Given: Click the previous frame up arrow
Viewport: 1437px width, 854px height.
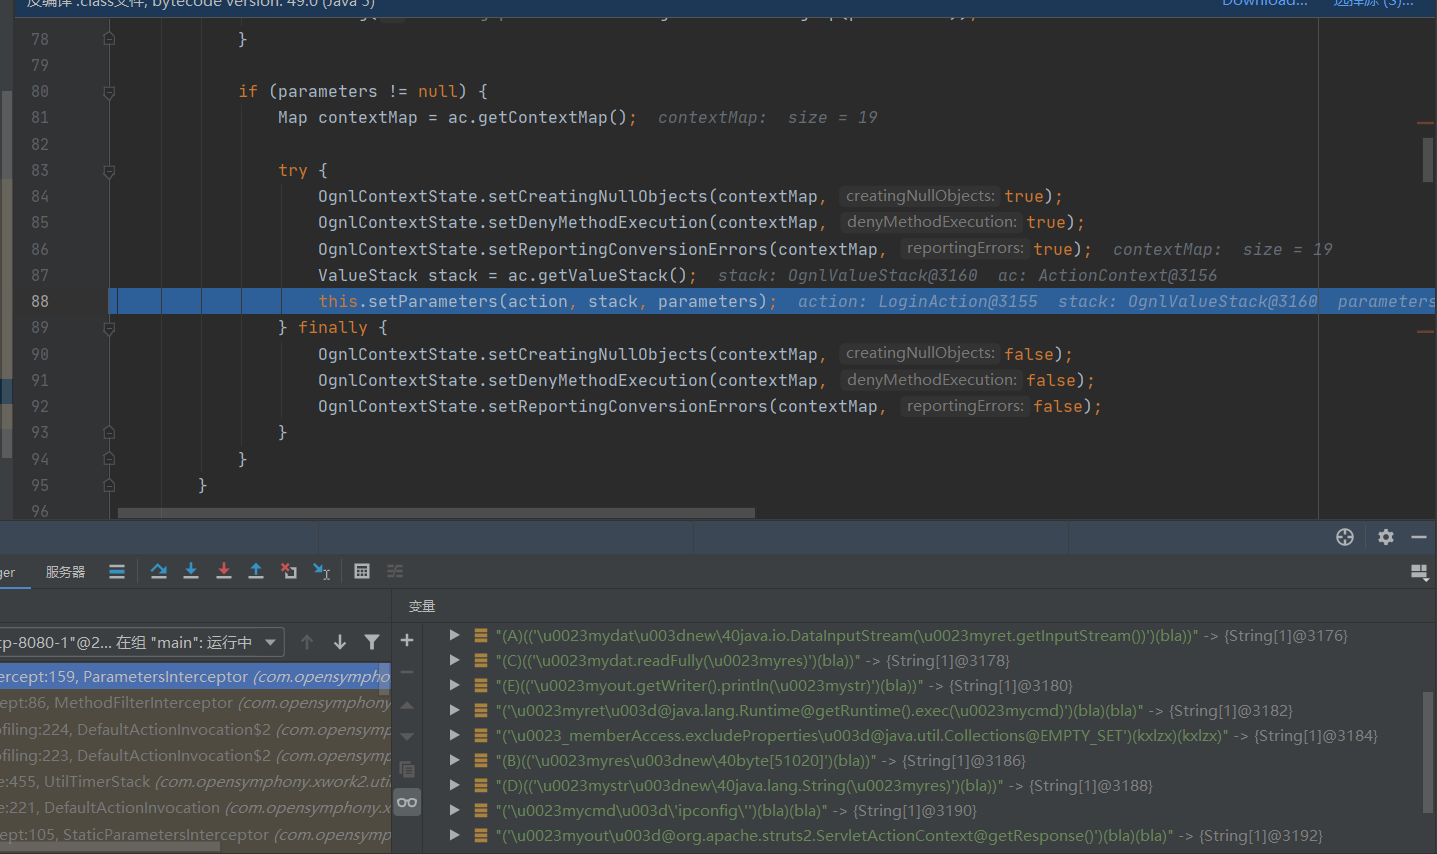Looking at the screenshot, I should point(307,642).
